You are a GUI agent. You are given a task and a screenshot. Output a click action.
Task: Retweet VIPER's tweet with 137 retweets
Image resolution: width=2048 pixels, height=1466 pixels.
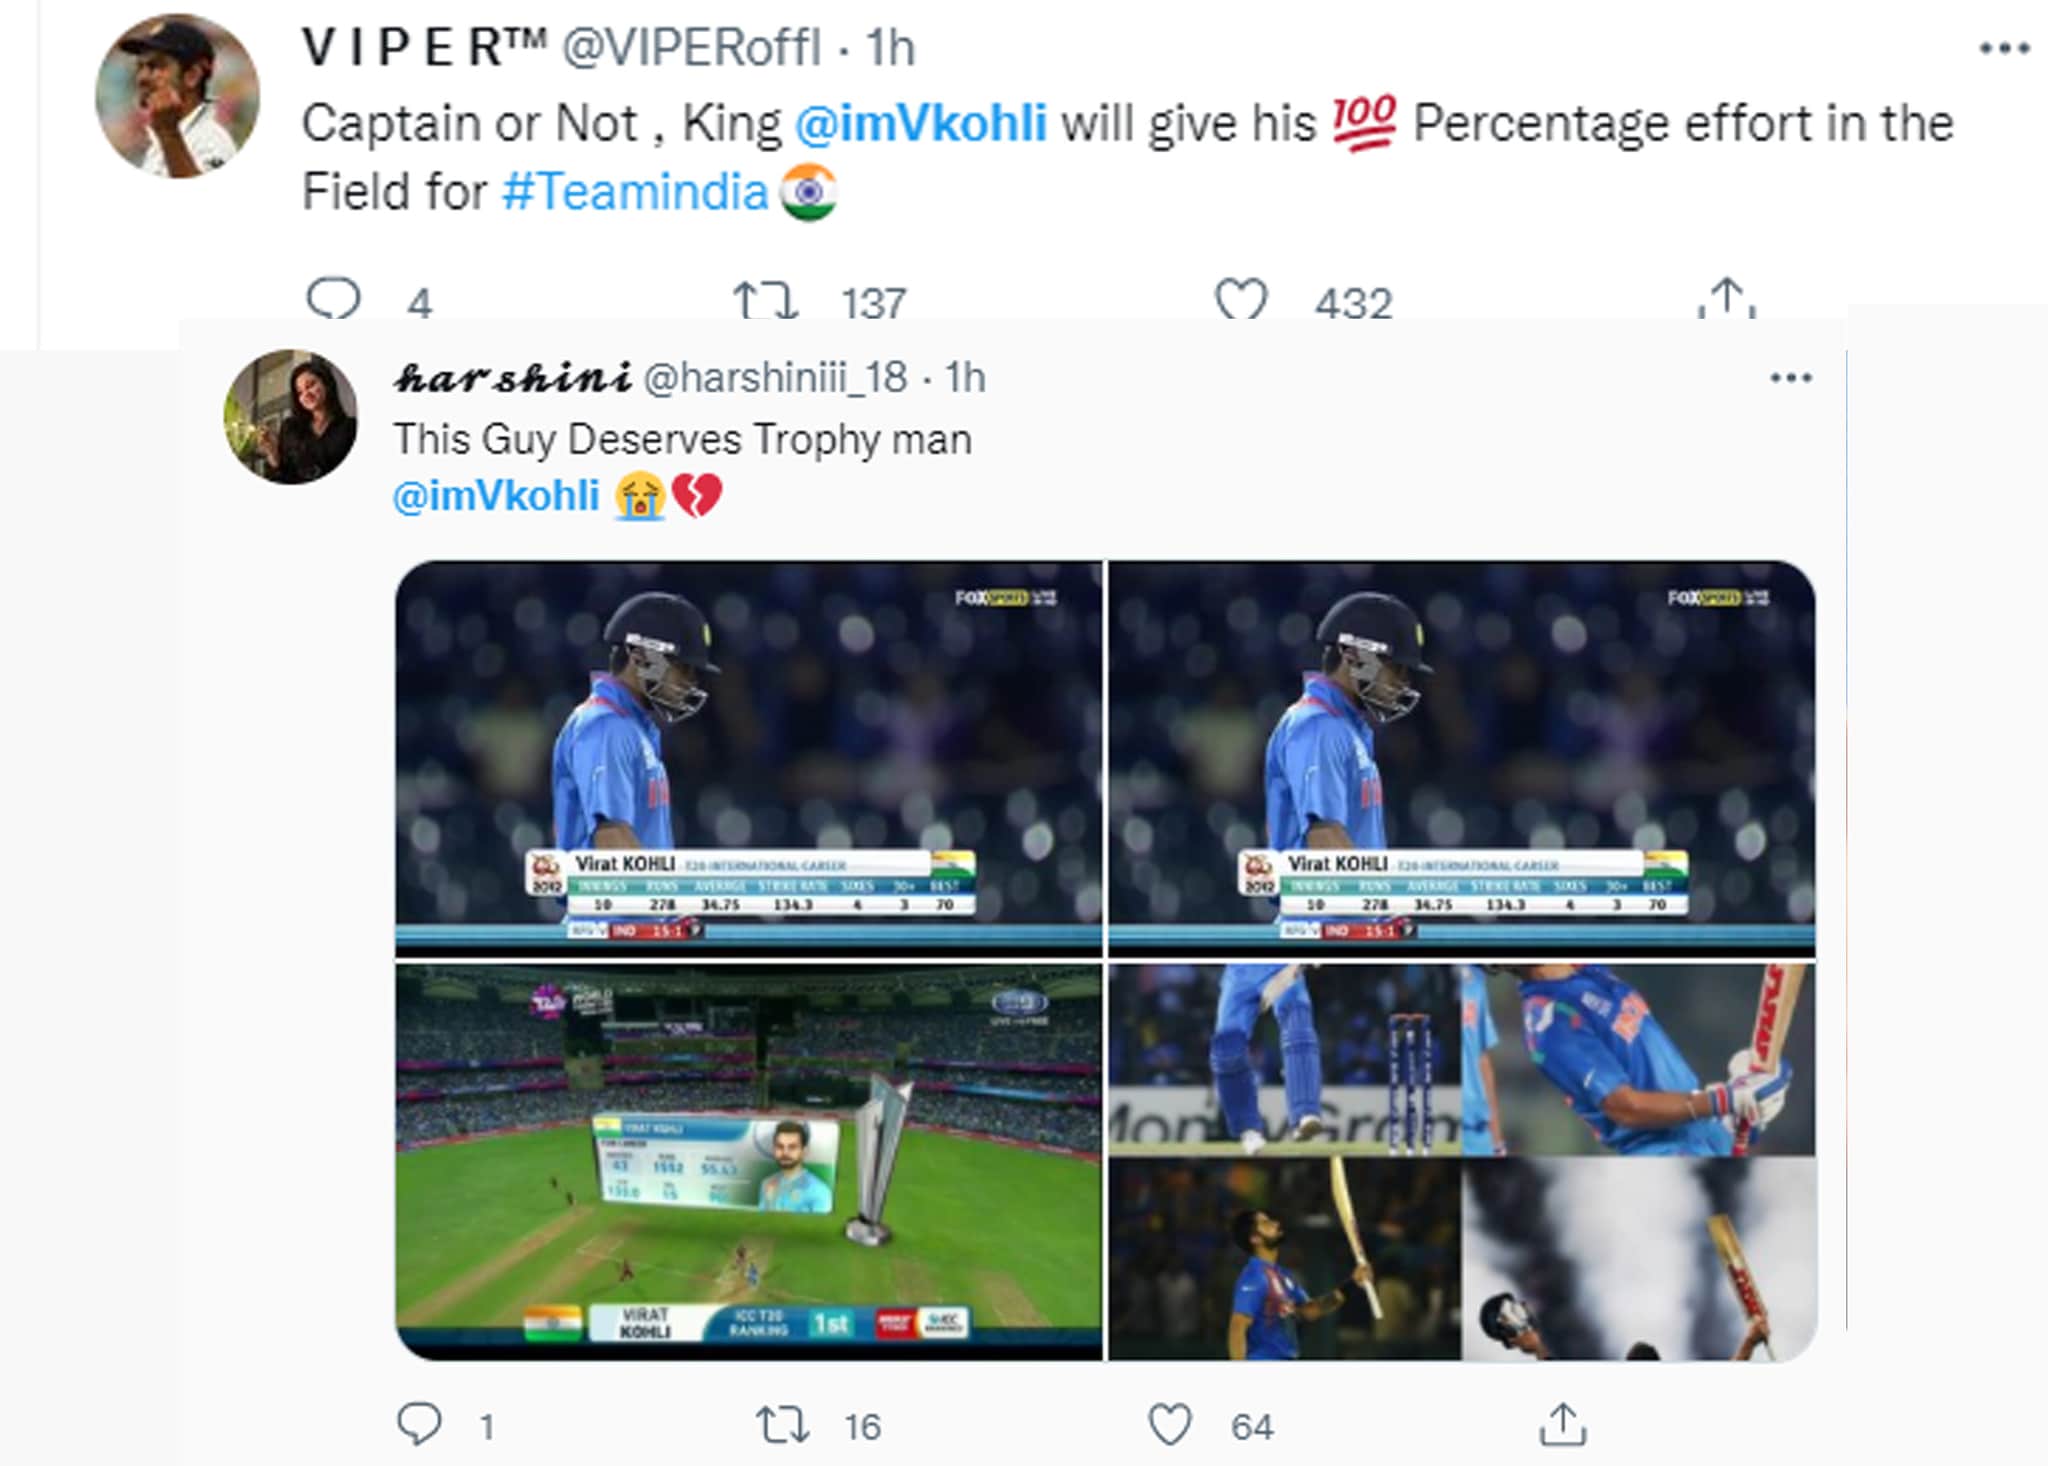(x=765, y=299)
